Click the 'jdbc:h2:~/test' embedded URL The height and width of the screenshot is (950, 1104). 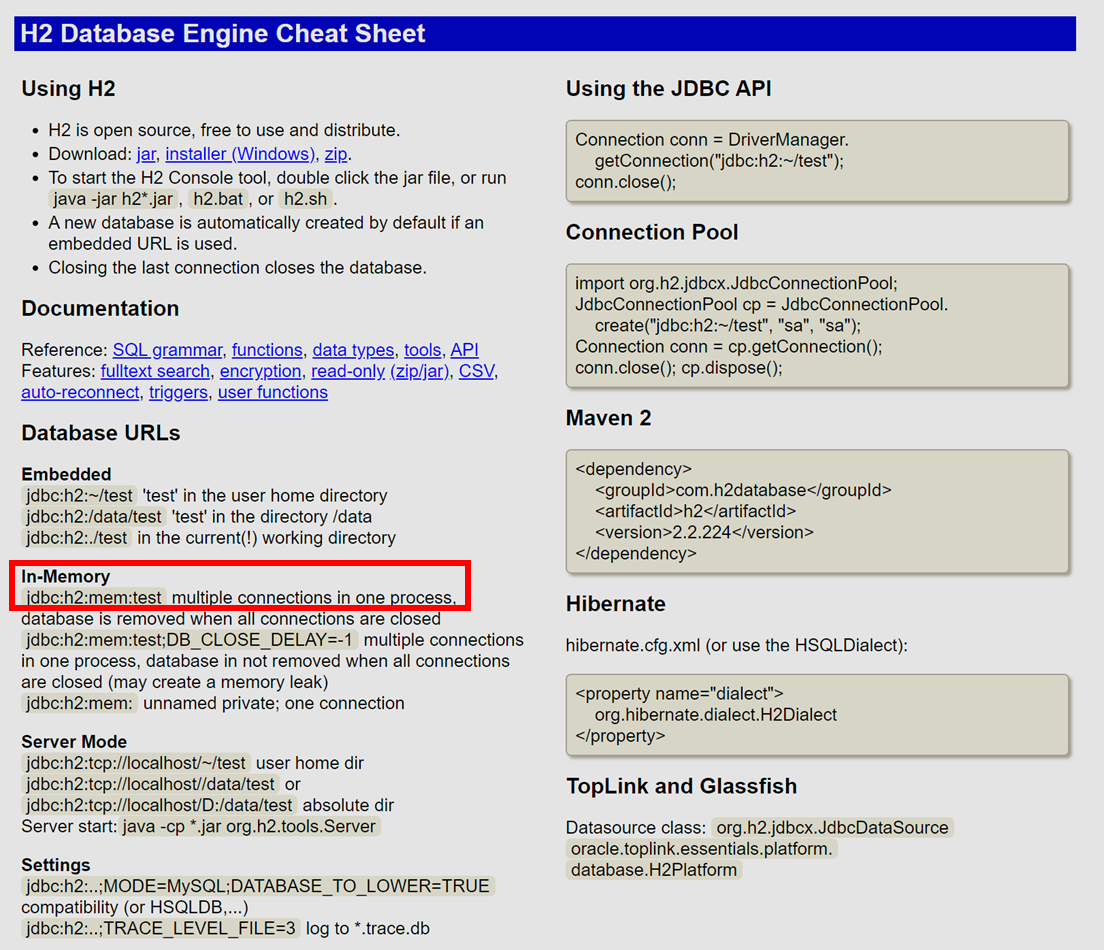(x=80, y=496)
